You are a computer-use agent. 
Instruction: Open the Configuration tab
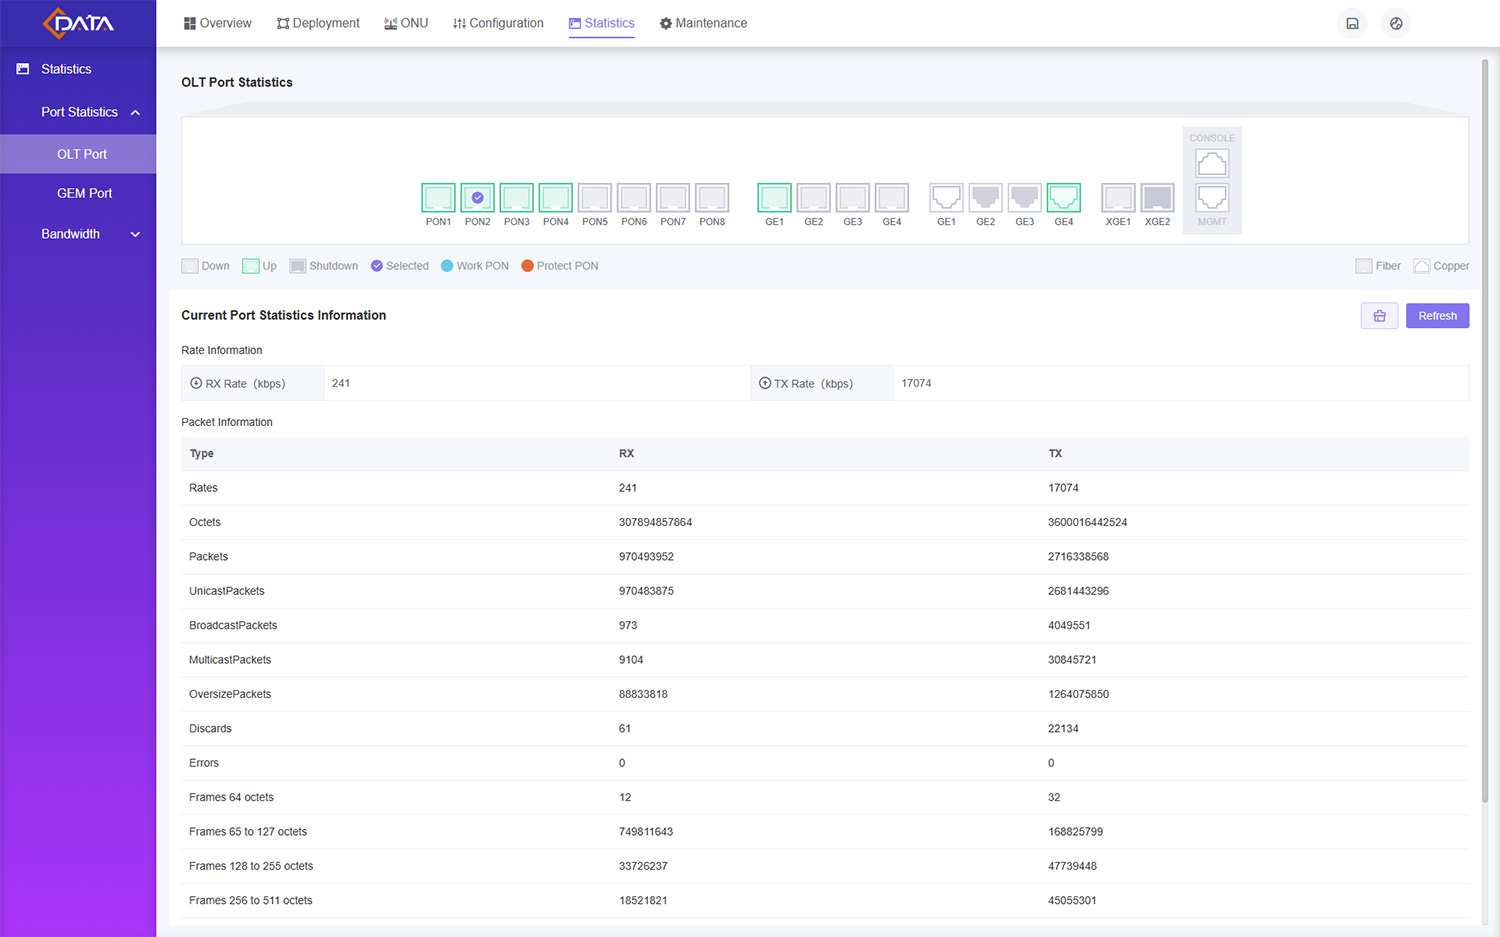pyautogui.click(x=498, y=23)
